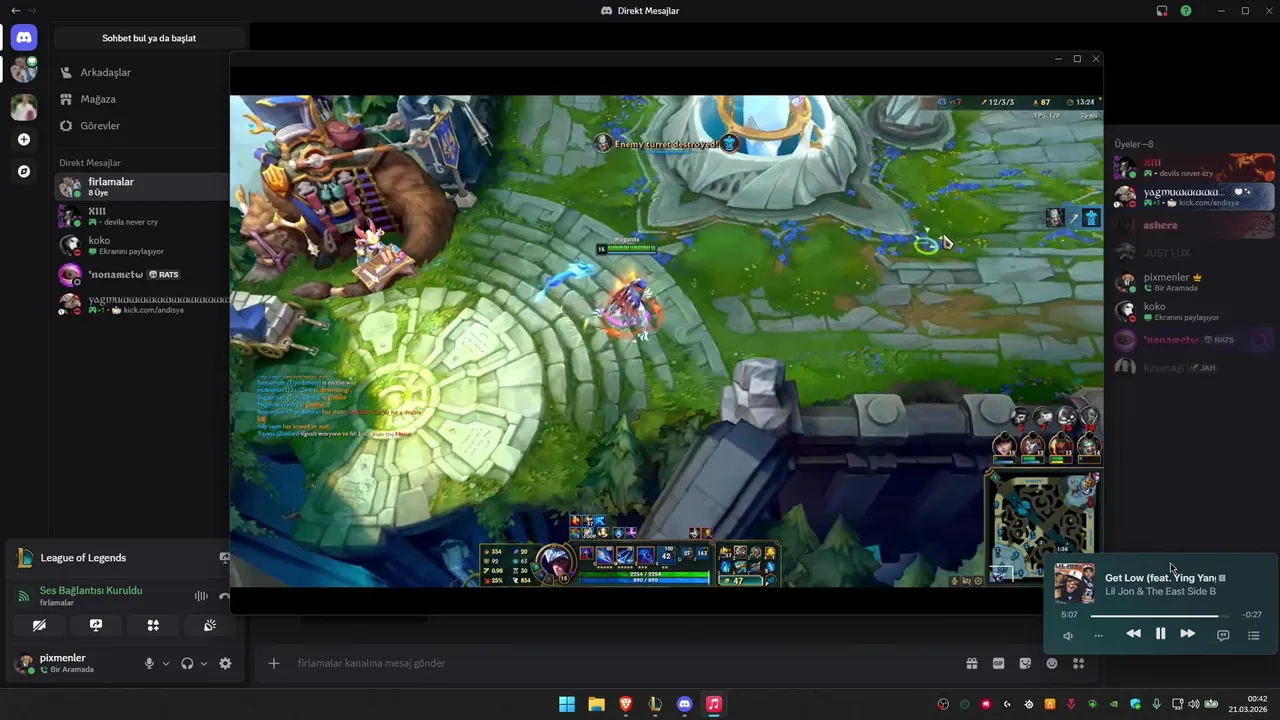The width and height of the screenshot is (1280, 720).
Task: Click the stream League of Legends icon
Action: [224, 558]
